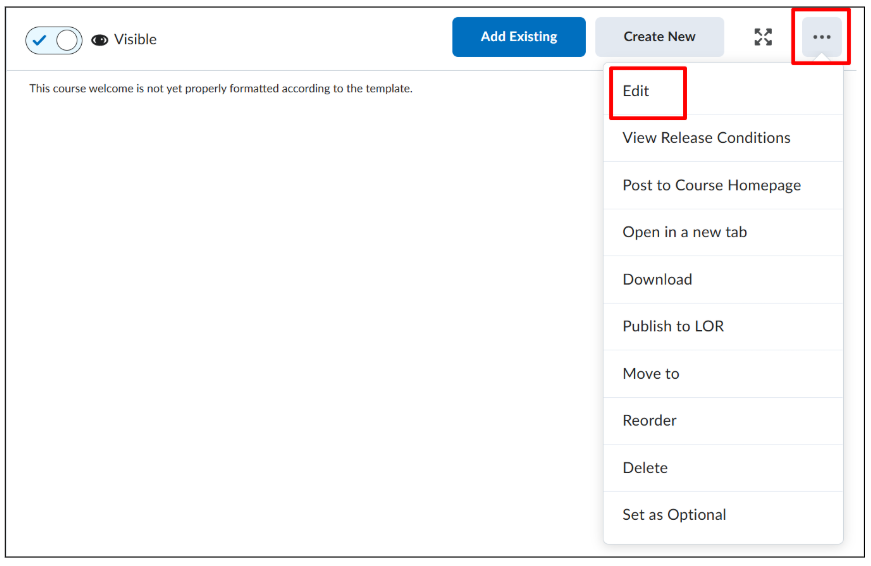
Task: Click the checkmark inside the visibility switch
Action: [39, 40]
